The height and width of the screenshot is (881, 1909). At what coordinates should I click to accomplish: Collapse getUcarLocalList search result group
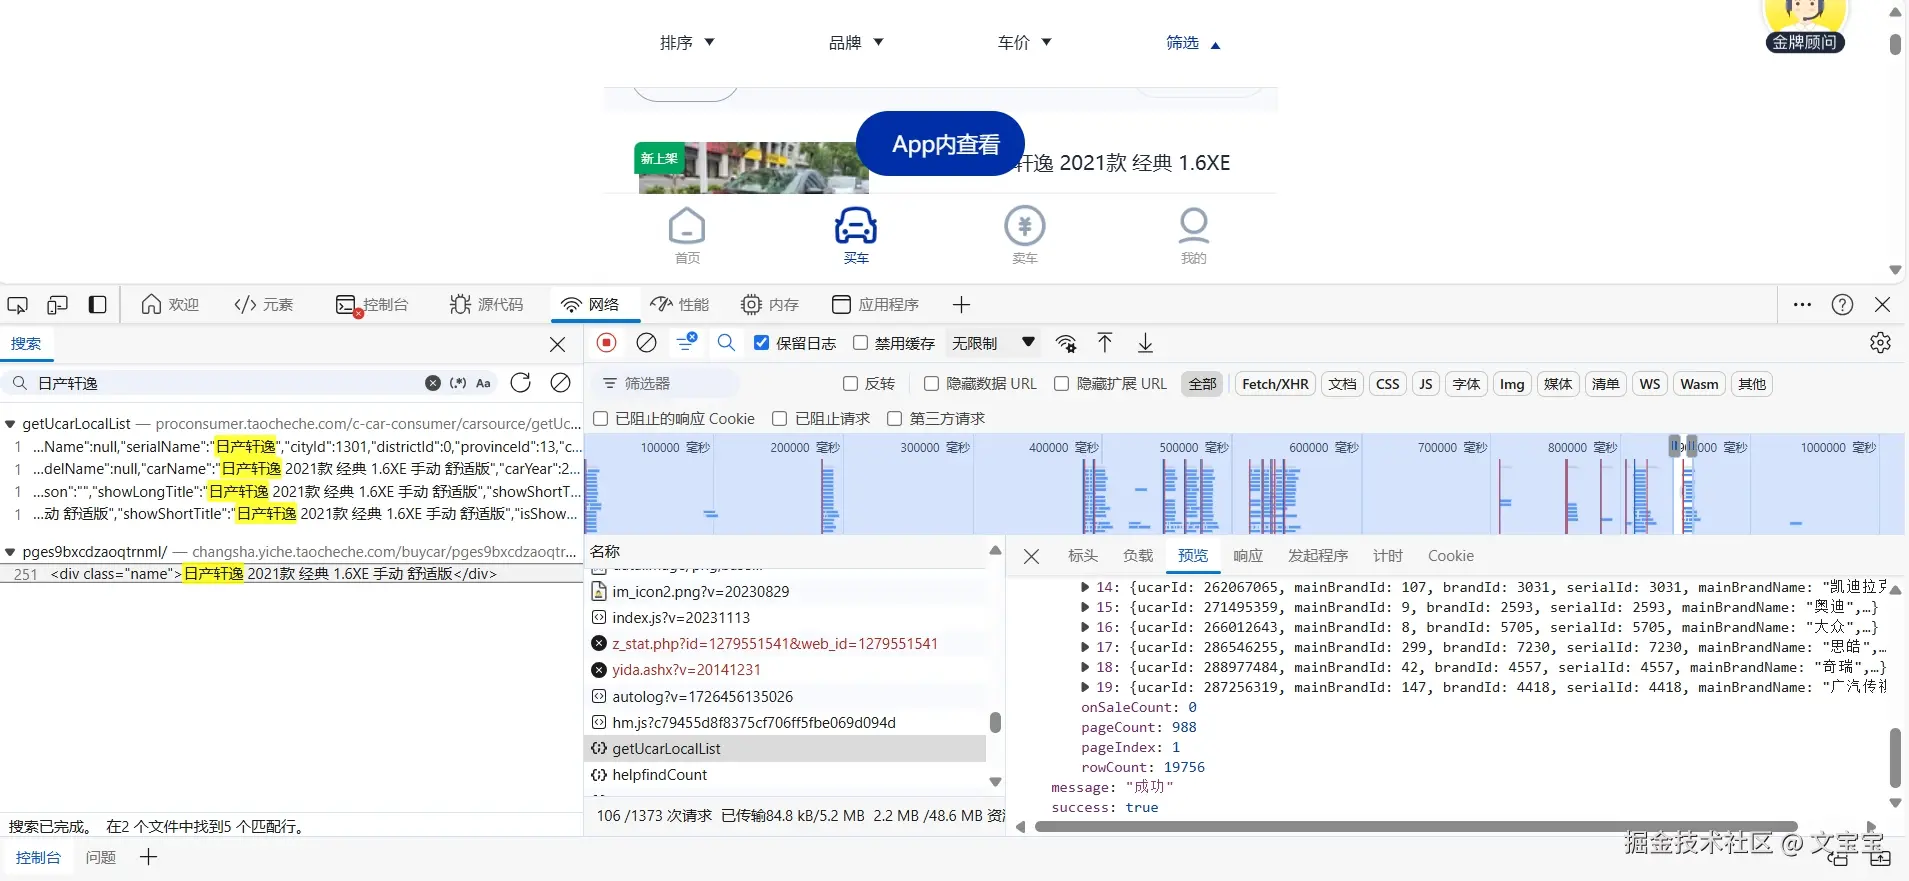point(10,424)
